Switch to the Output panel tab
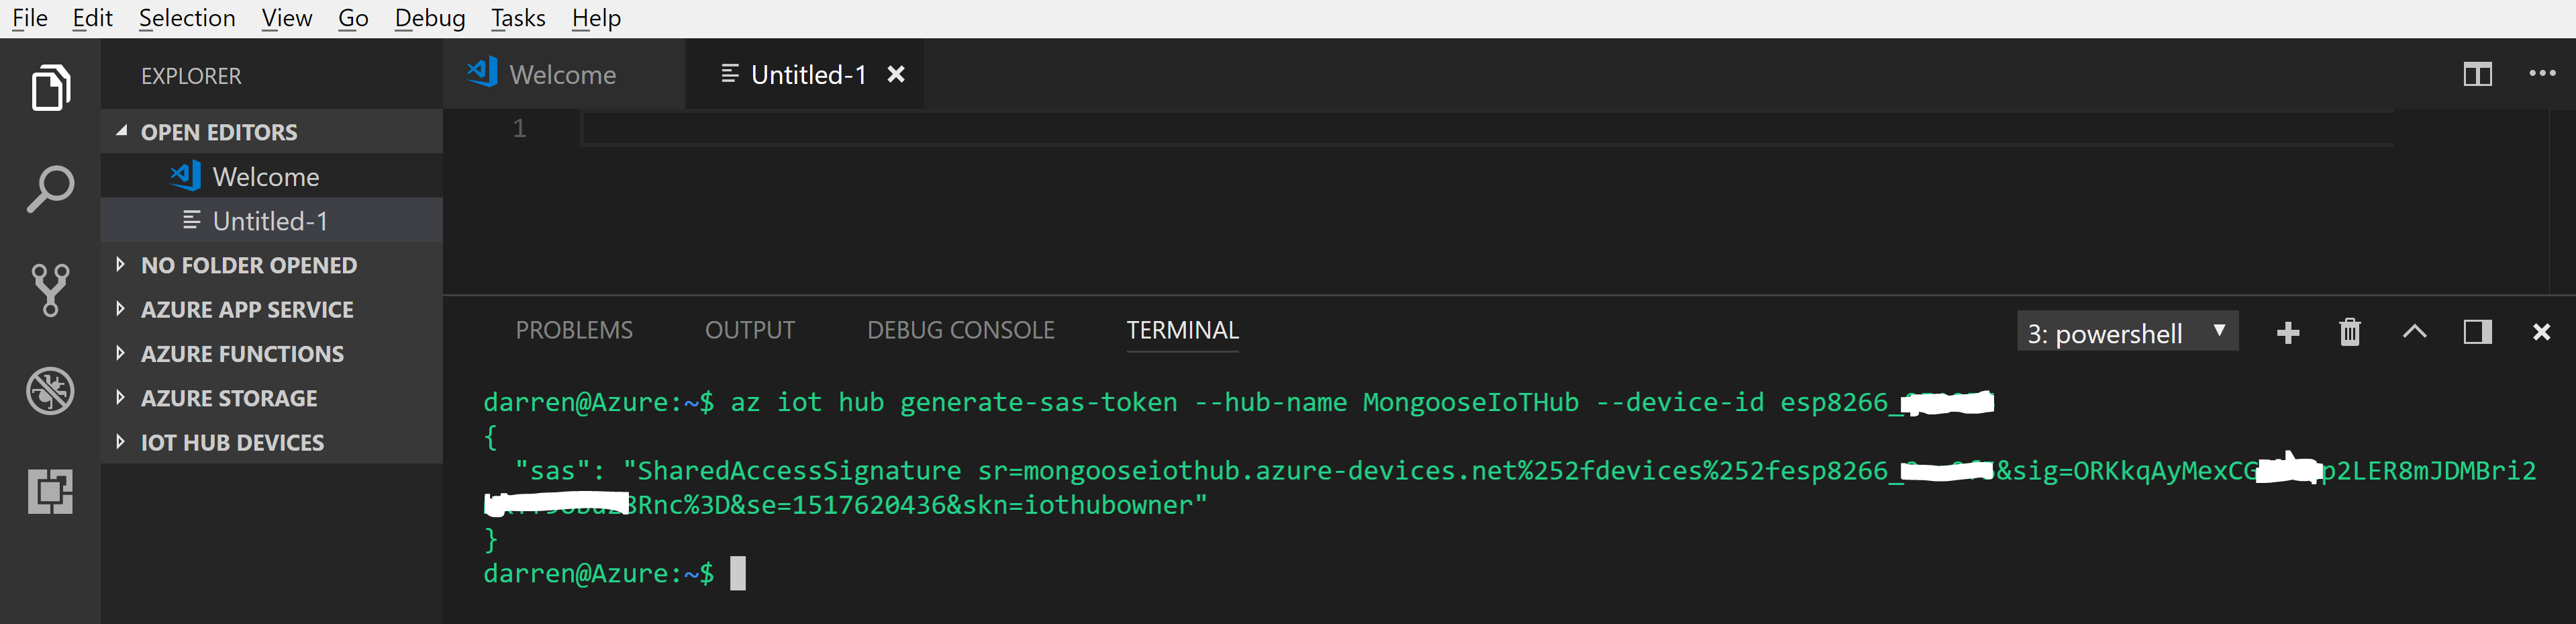The width and height of the screenshot is (2576, 624). 749,330
